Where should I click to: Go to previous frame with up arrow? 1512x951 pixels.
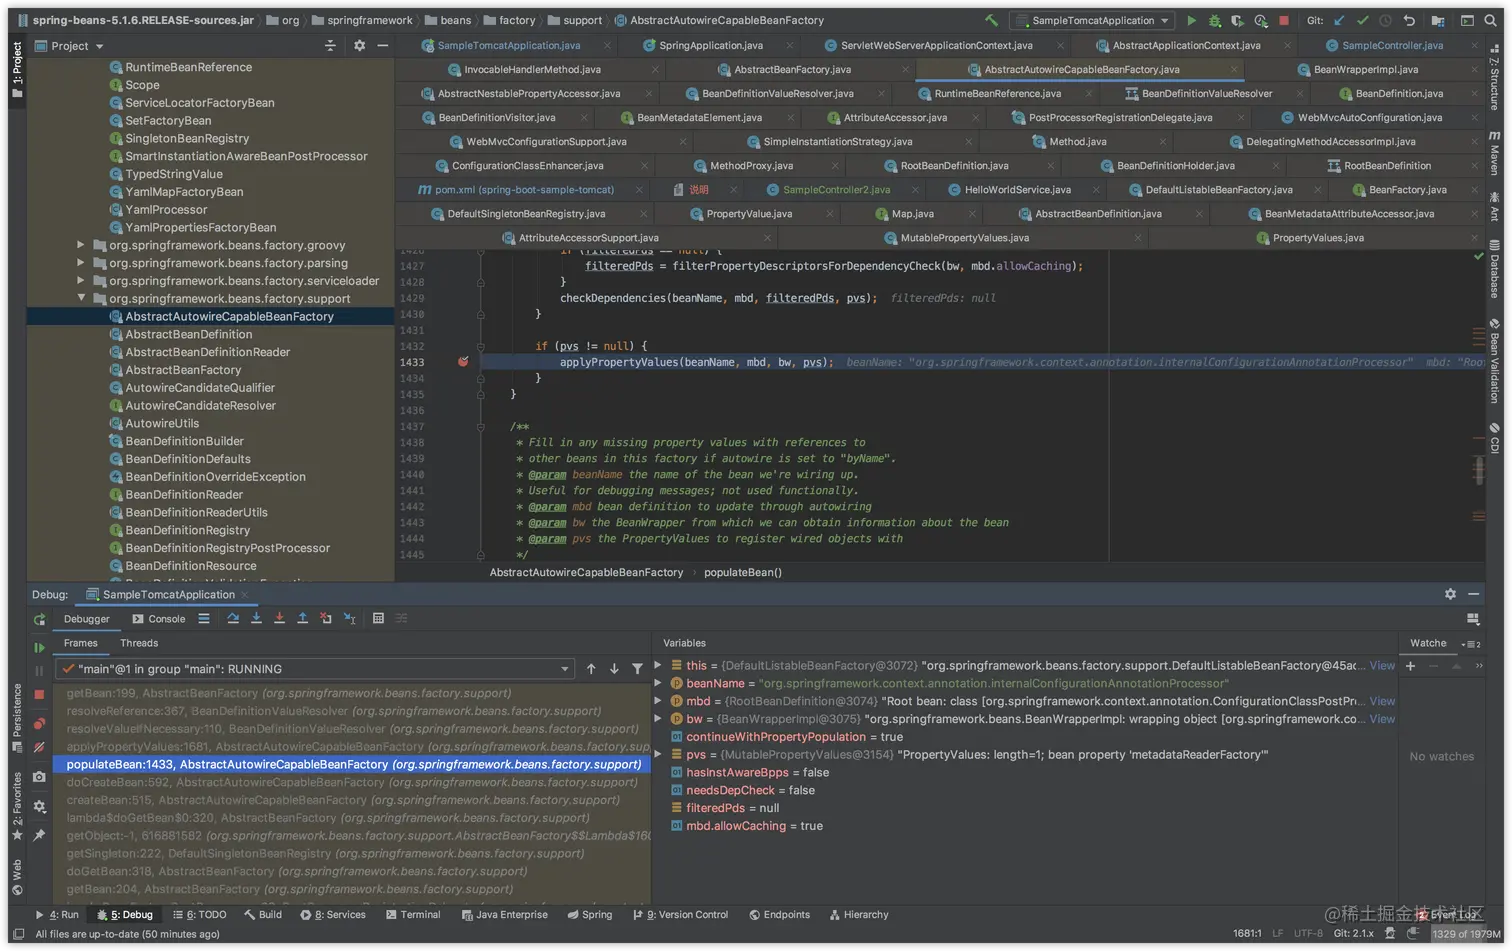coord(591,669)
